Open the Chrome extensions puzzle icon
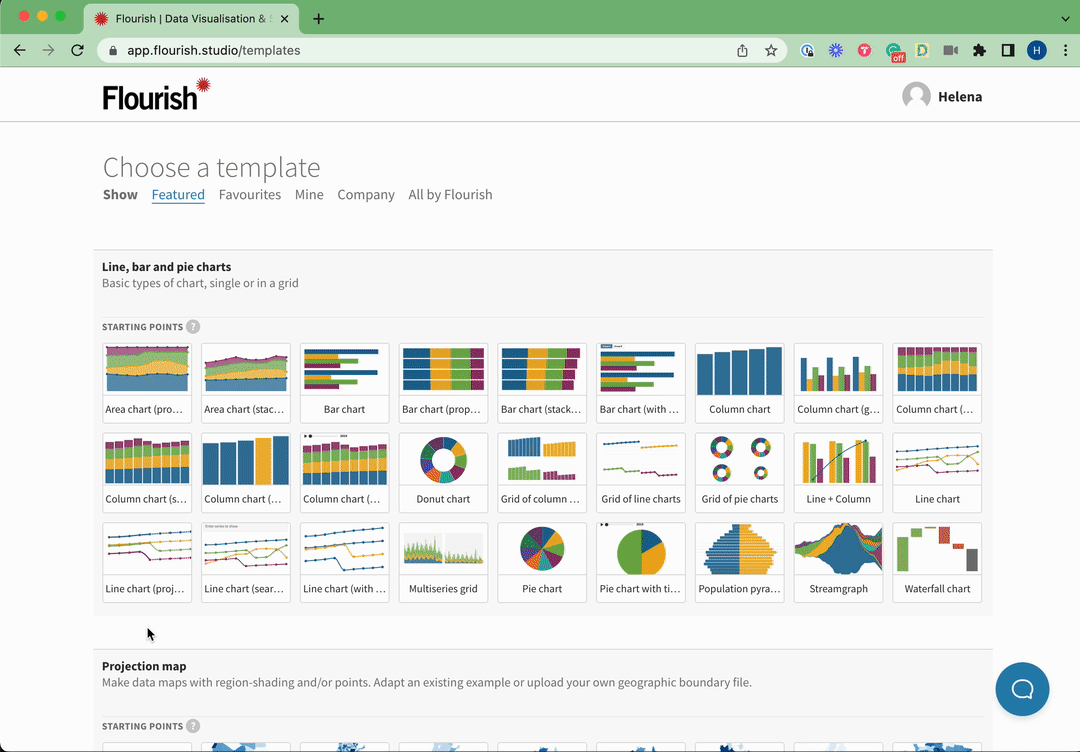Screen dimensions: 1080x752 [x=979, y=50]
